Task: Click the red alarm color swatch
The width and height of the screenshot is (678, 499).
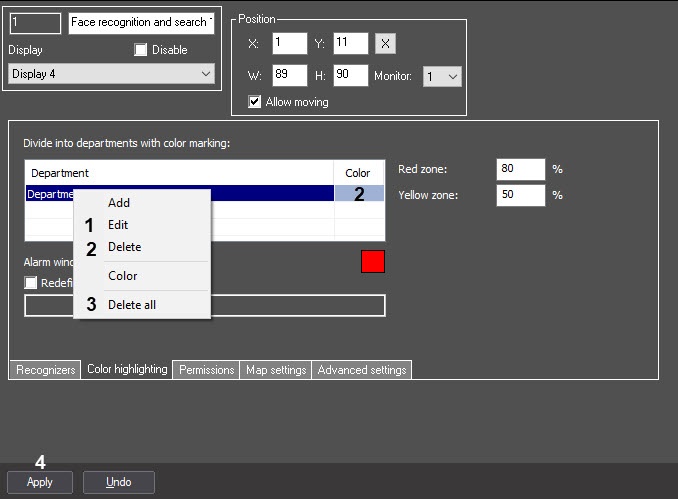Action: point(373,262)
